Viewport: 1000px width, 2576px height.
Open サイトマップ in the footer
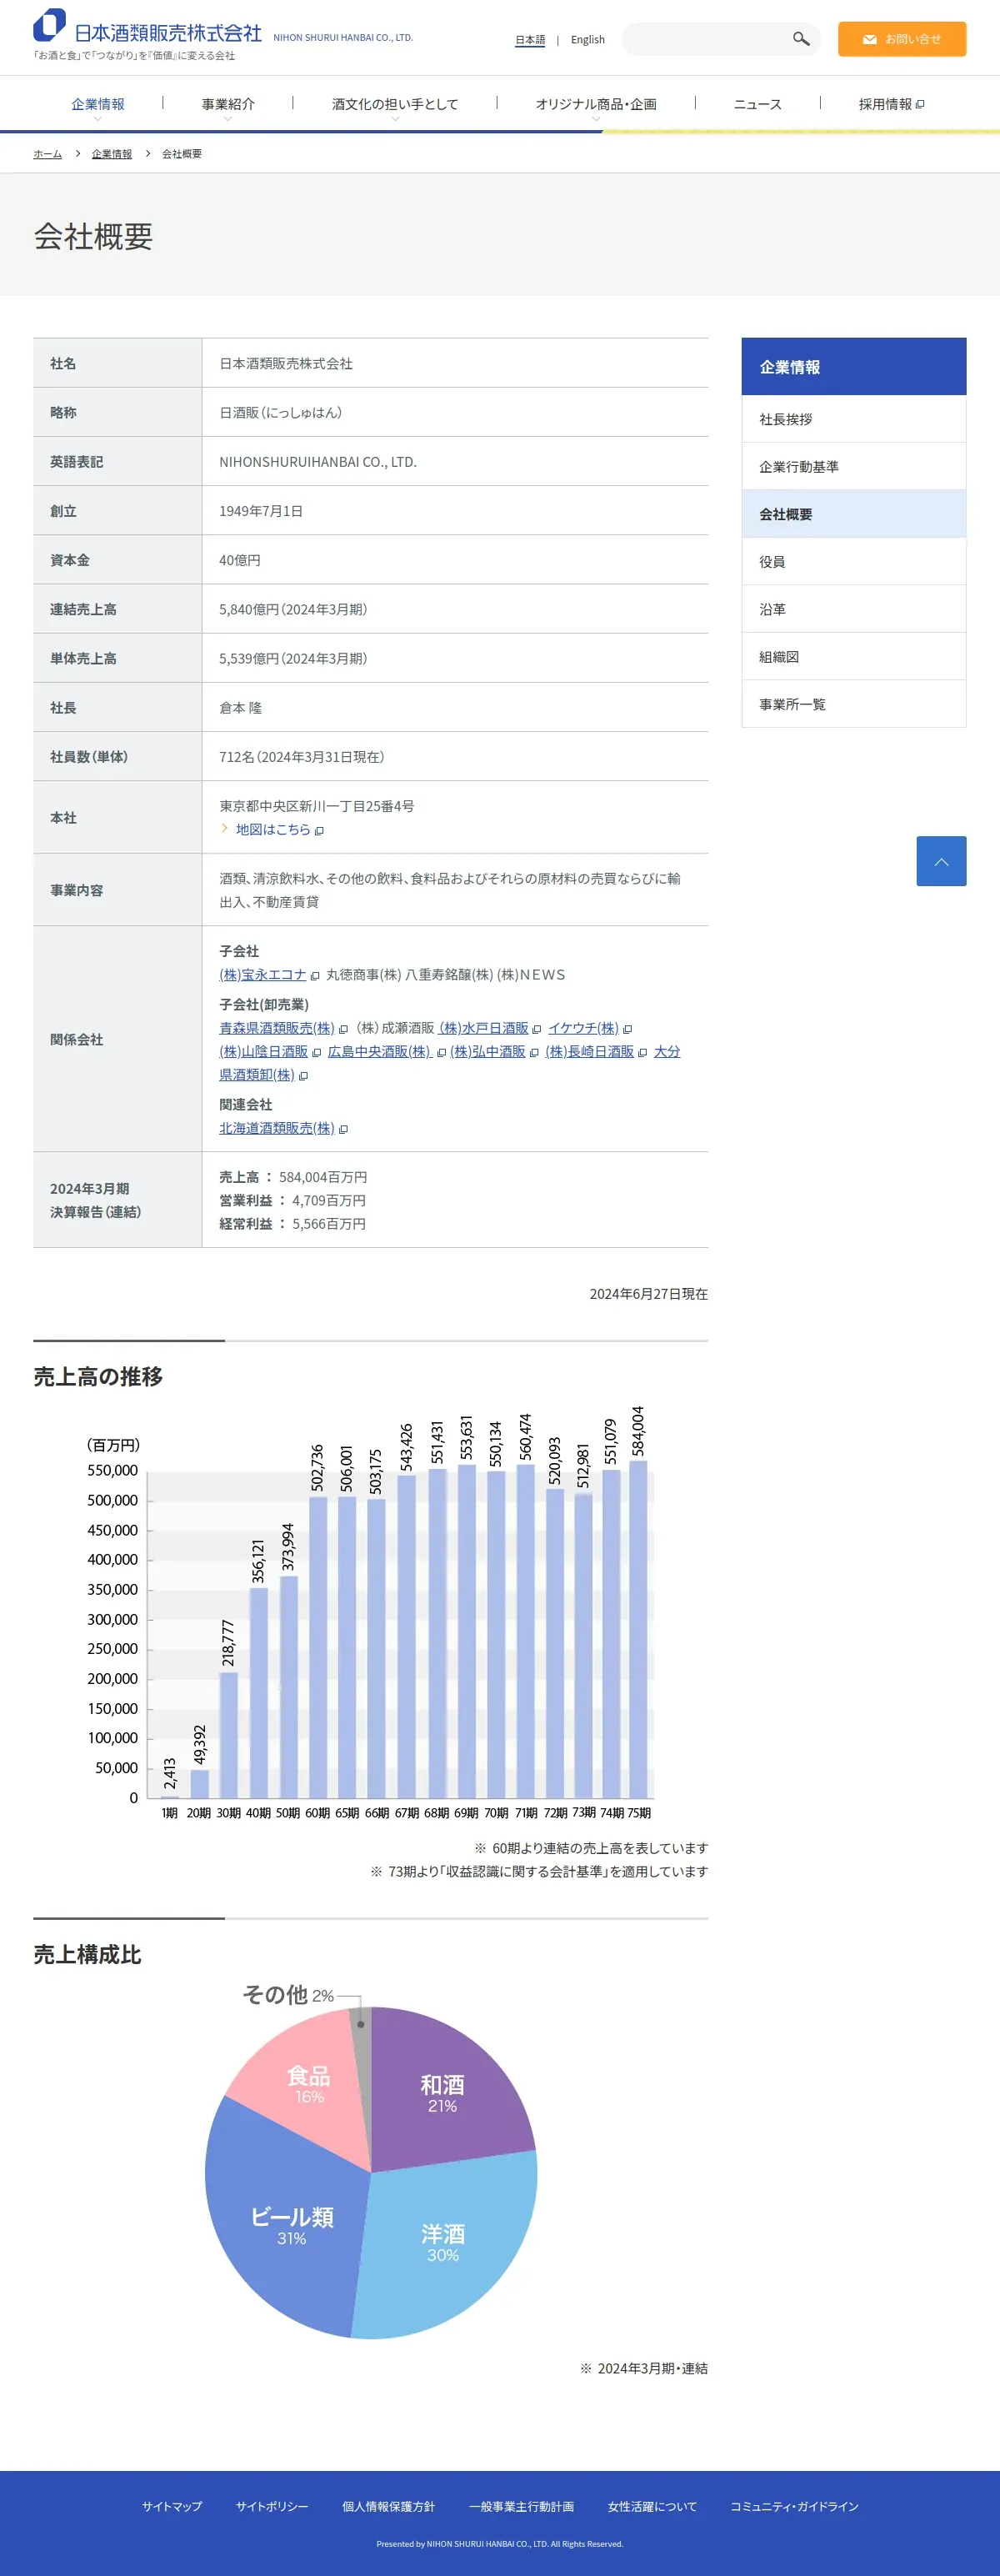click(x=172, y=2506)
